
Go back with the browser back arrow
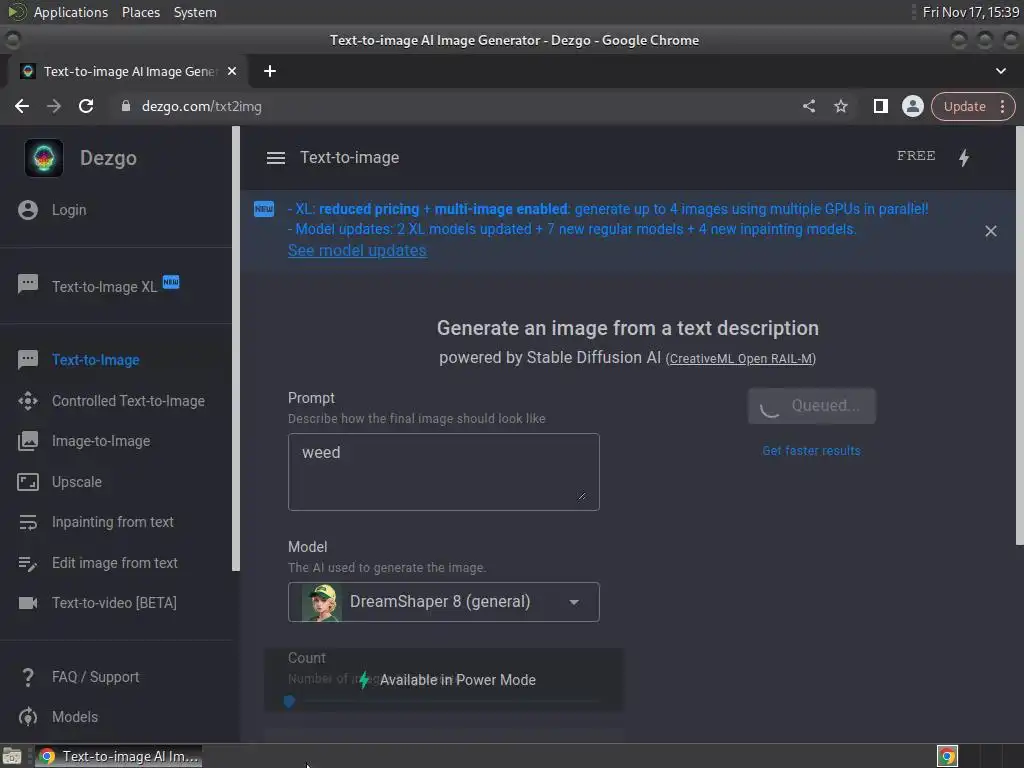coord(22,106)
